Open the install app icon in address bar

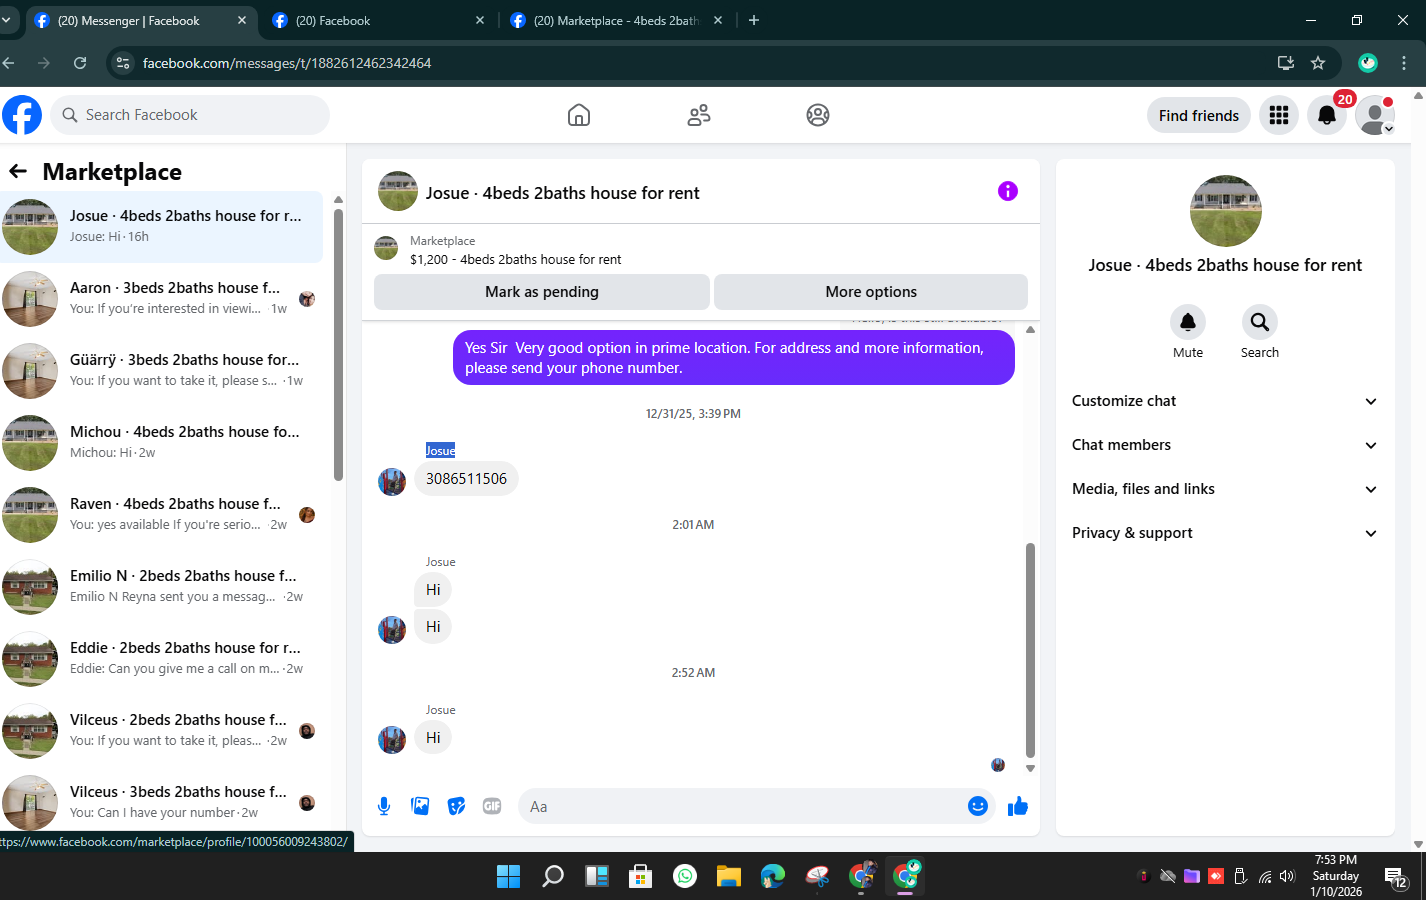point(1286,63)
